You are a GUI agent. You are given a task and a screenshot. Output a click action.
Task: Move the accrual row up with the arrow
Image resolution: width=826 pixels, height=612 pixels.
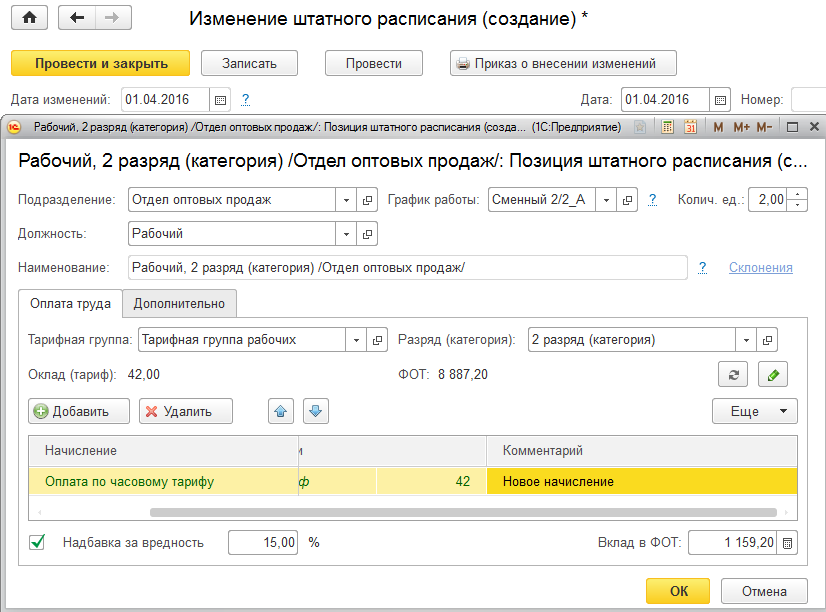282,411
